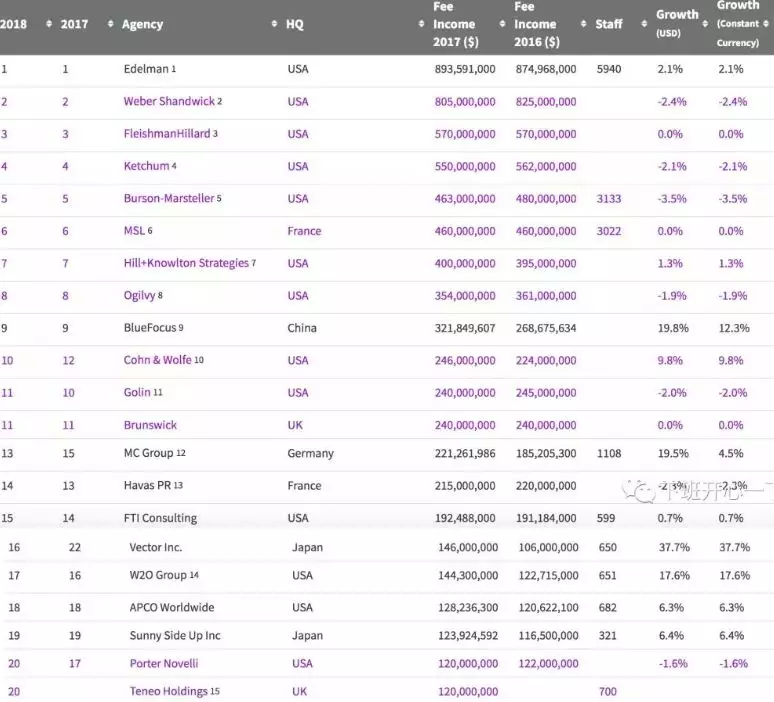Image resolution: width=774 pixels, height=702 pixels.
Task: Click the Fee Income 2017 header
Action: click(x=456, y=24)
